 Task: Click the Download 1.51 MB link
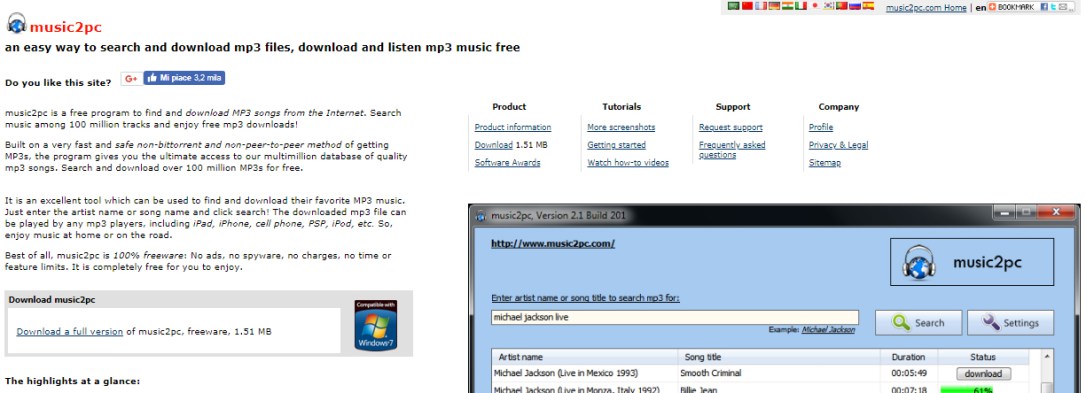pyautogui.click(x=493, y=145)
